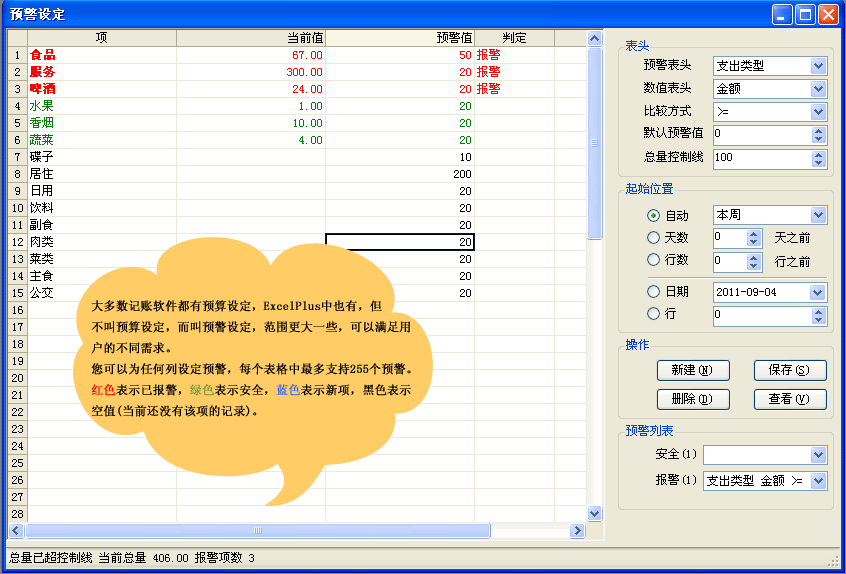The image size is (846, 574).
Task: Select the 日期 radio button
Action: 653,292
